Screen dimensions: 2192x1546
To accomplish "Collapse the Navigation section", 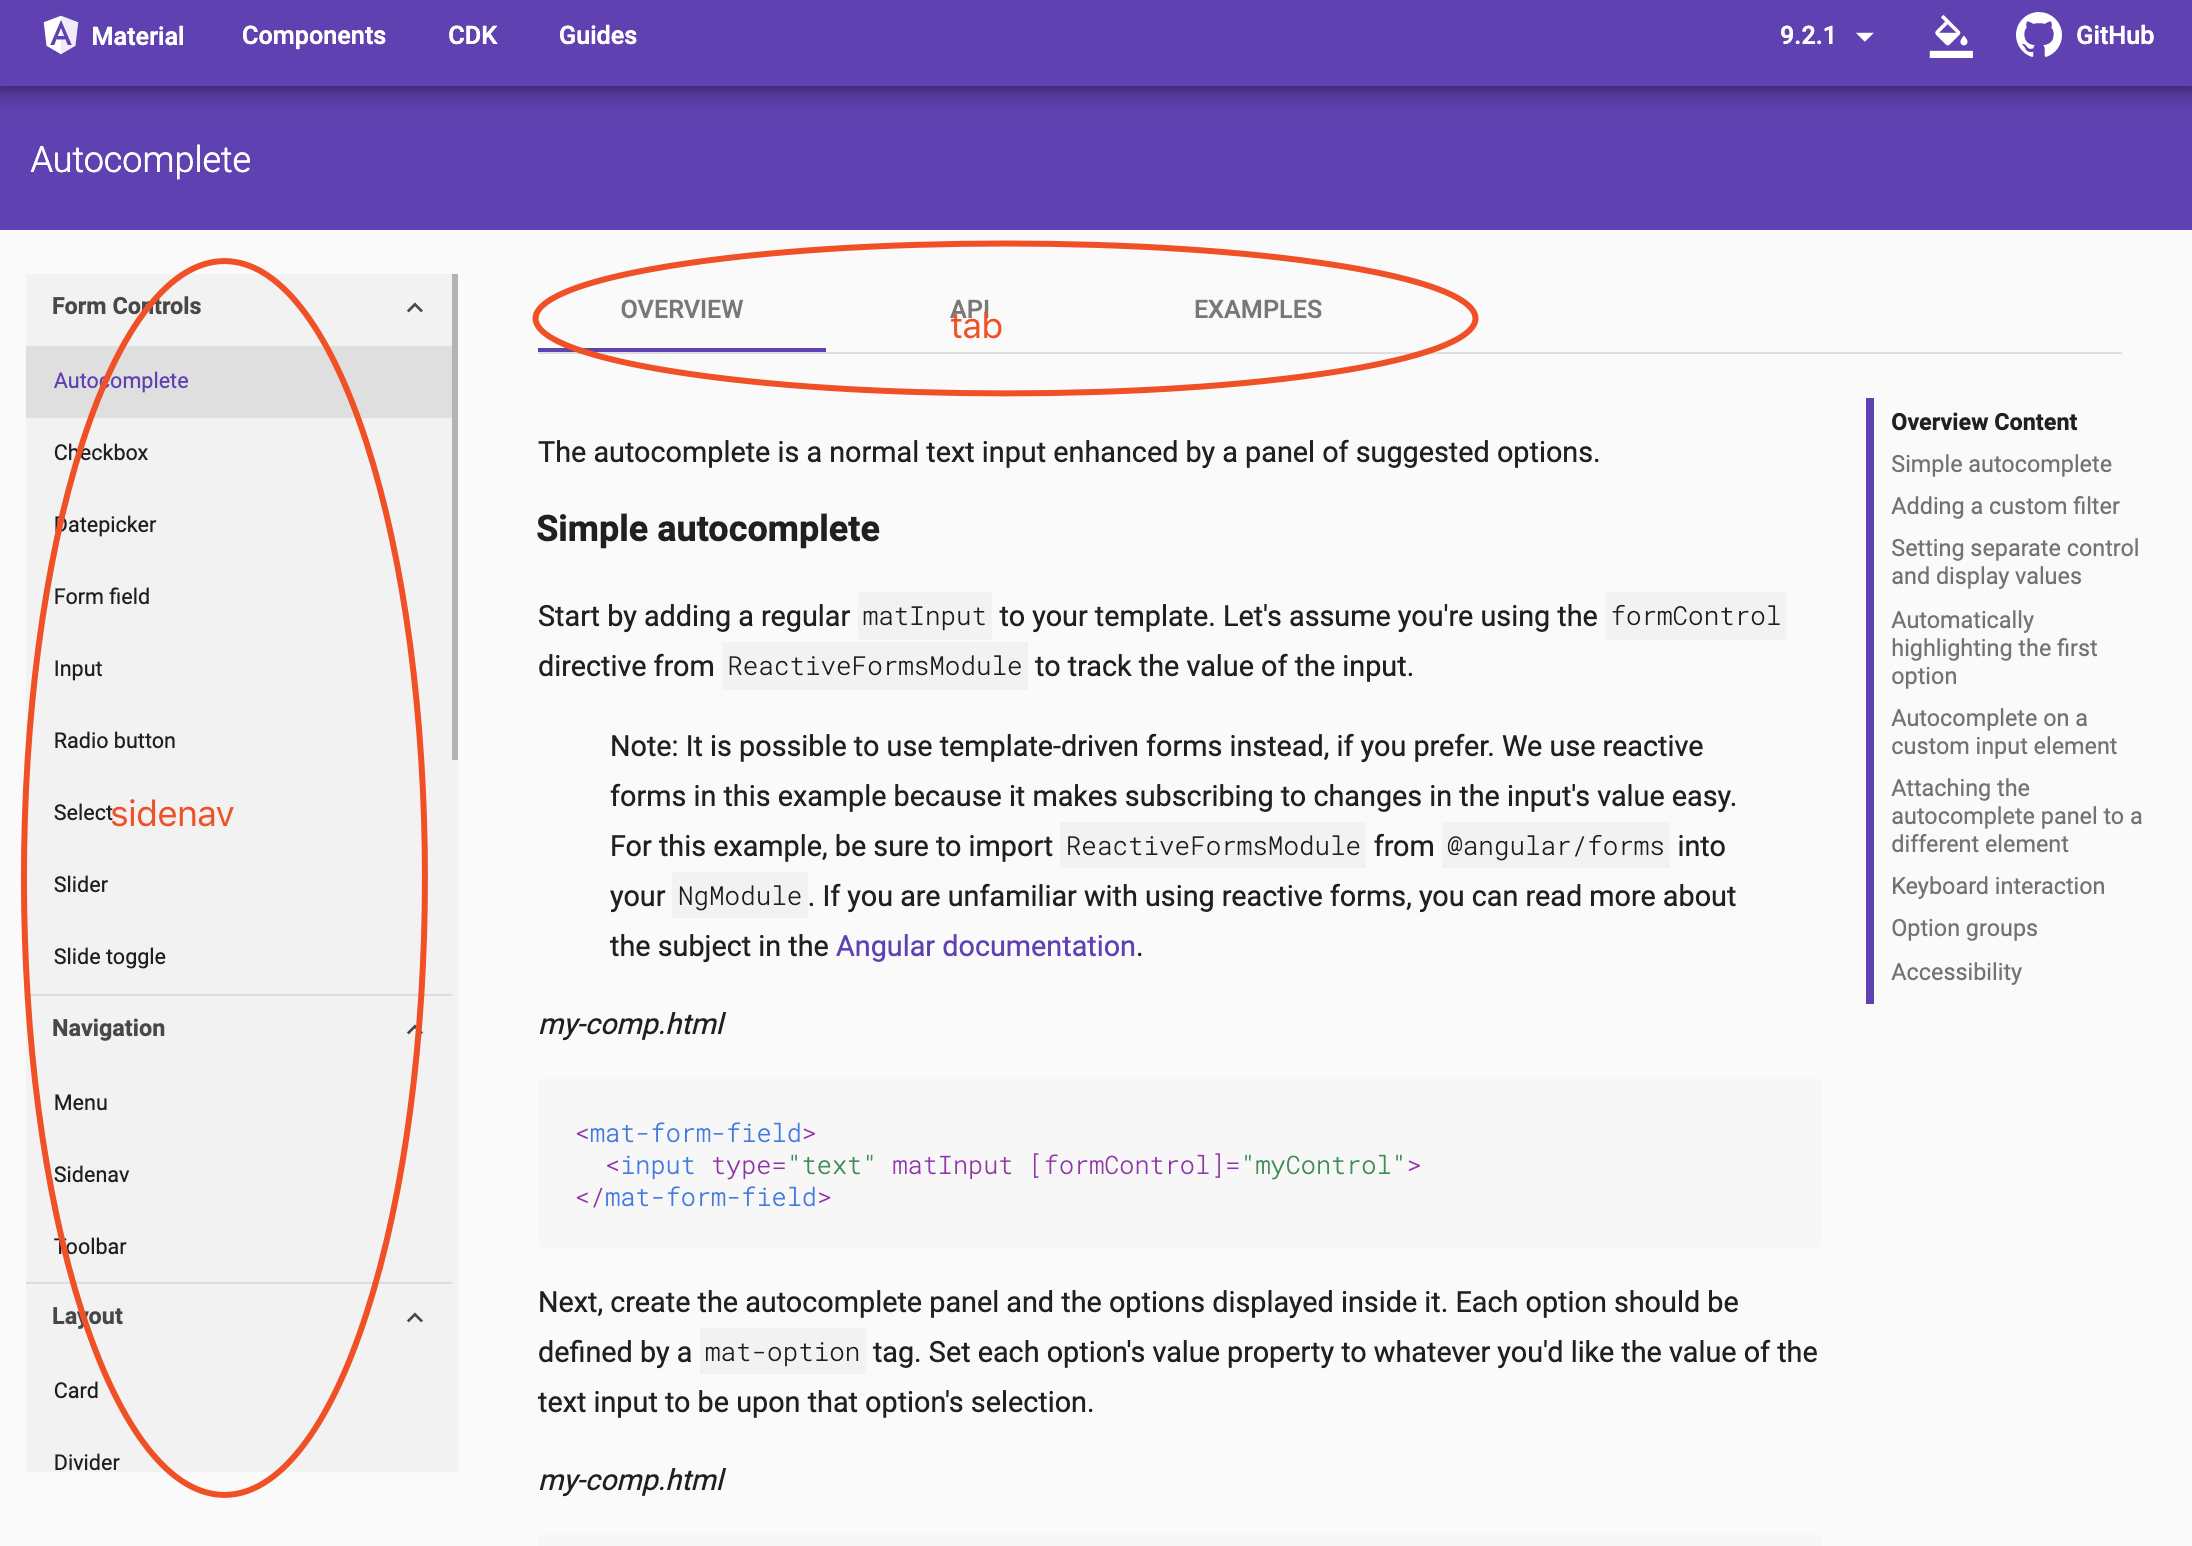I will (413, 1029).
